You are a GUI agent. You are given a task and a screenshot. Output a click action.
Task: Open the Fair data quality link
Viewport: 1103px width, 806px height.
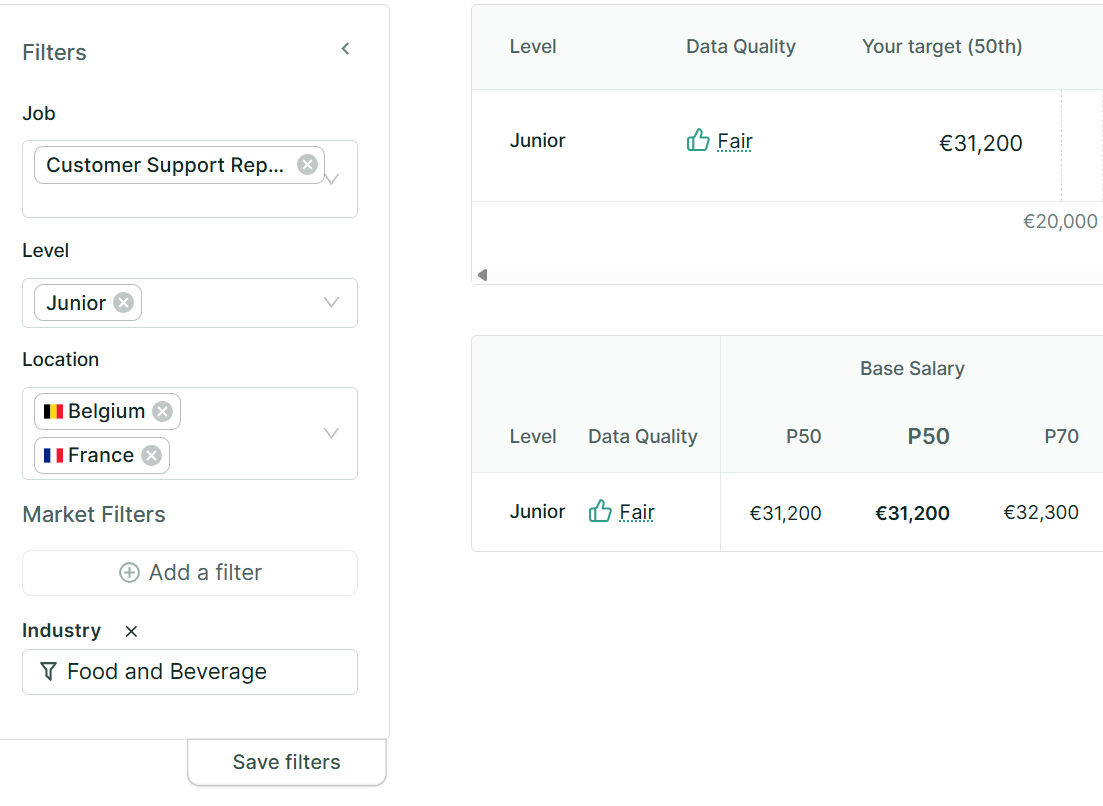click(733, 141)
